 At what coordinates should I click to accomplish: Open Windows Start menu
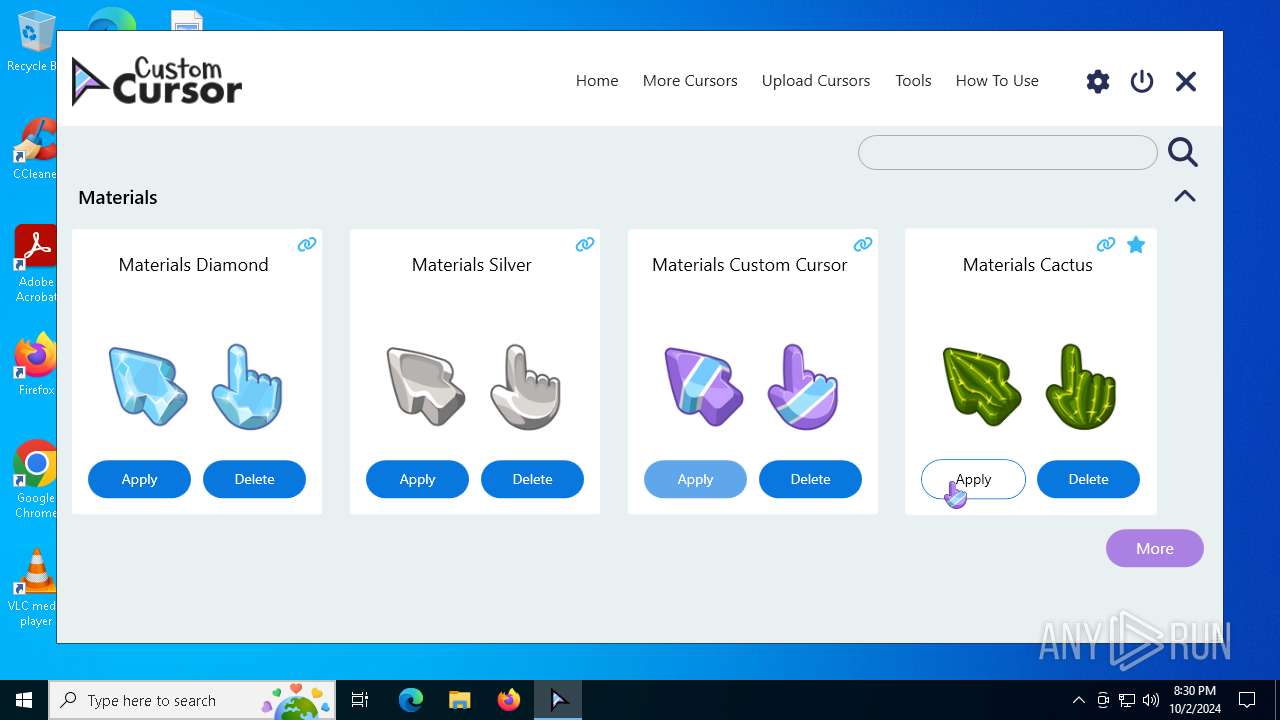[24, 700]
